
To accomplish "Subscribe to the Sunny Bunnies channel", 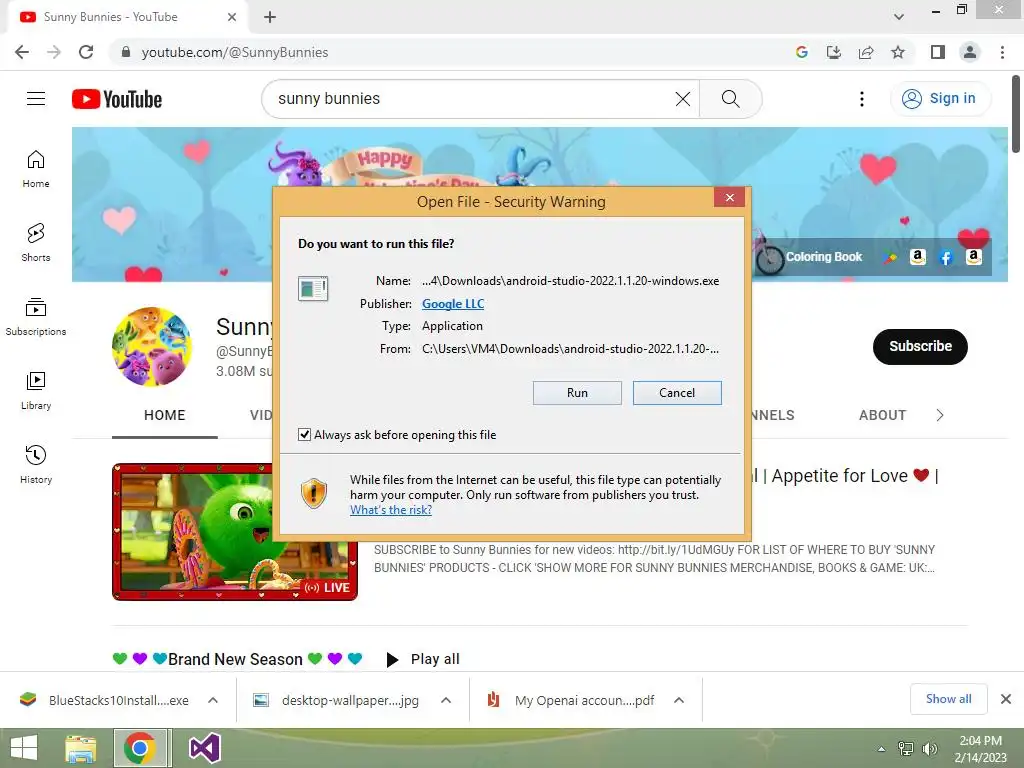I will (920, 346).
